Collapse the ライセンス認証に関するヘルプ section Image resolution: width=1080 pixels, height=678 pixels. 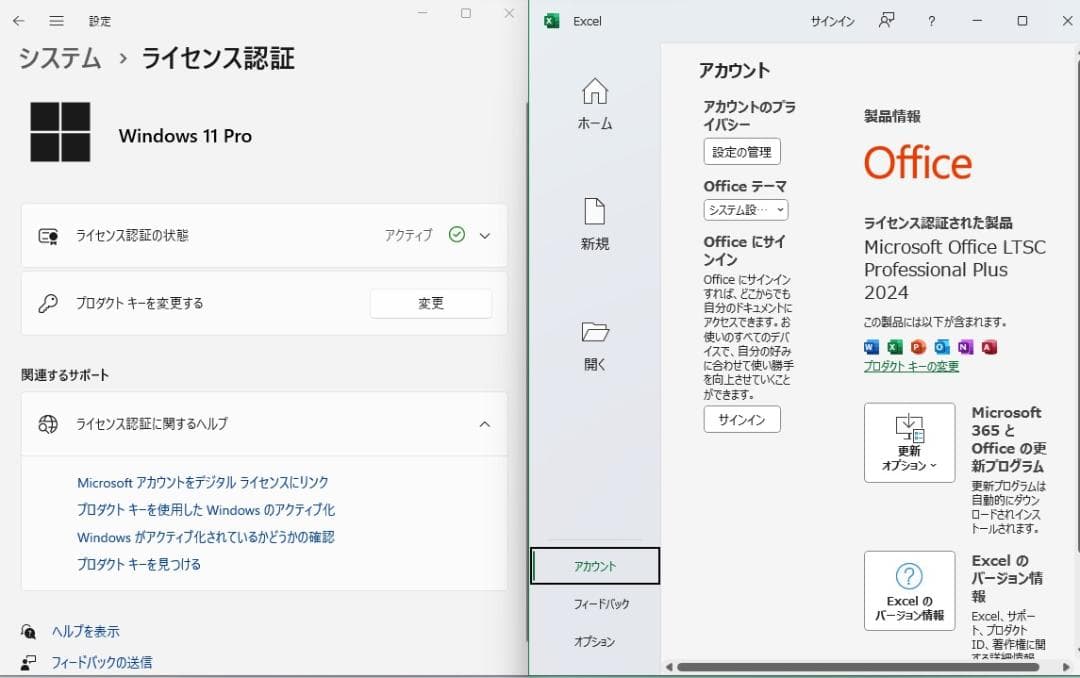coord(484,424)
